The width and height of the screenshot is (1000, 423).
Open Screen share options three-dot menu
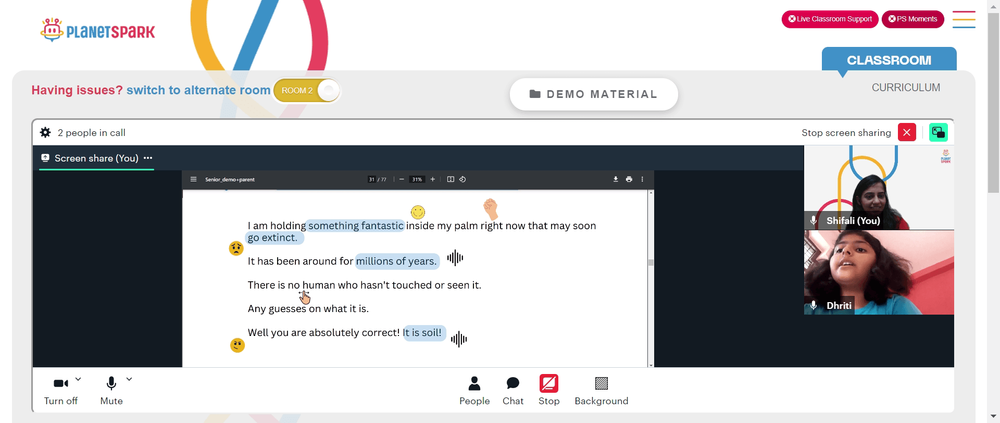click(148, 158)
